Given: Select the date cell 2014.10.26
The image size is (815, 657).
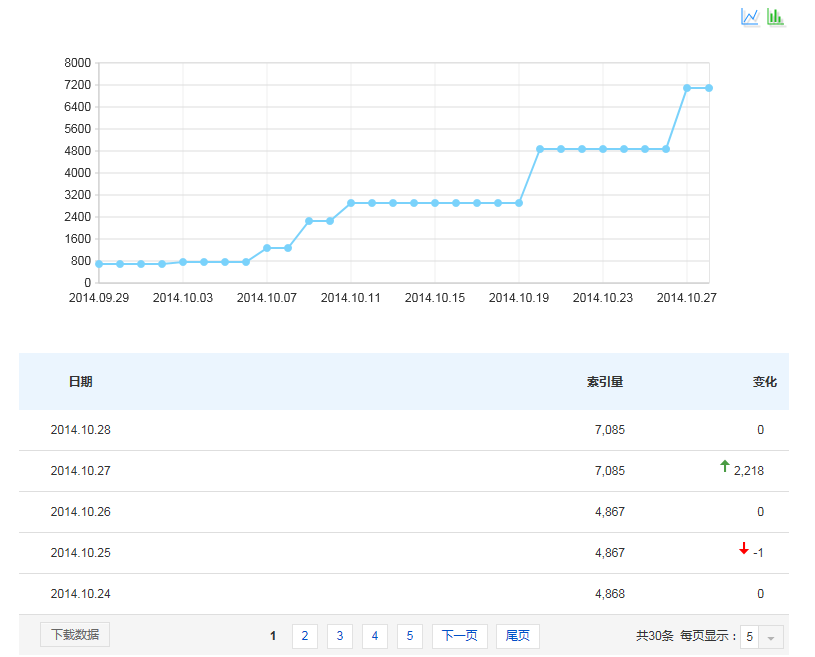Looking at the screenshot, I should click(81, 512).
